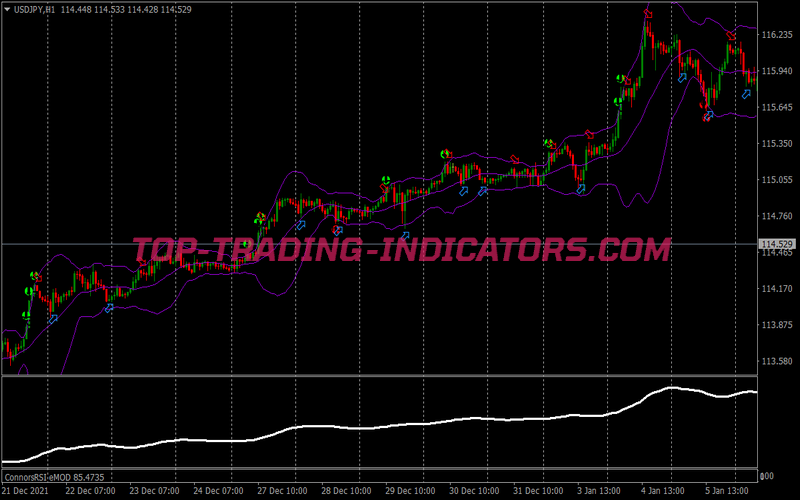
Task: Click the 113.580 price axis label
Action: coord(777,361)
